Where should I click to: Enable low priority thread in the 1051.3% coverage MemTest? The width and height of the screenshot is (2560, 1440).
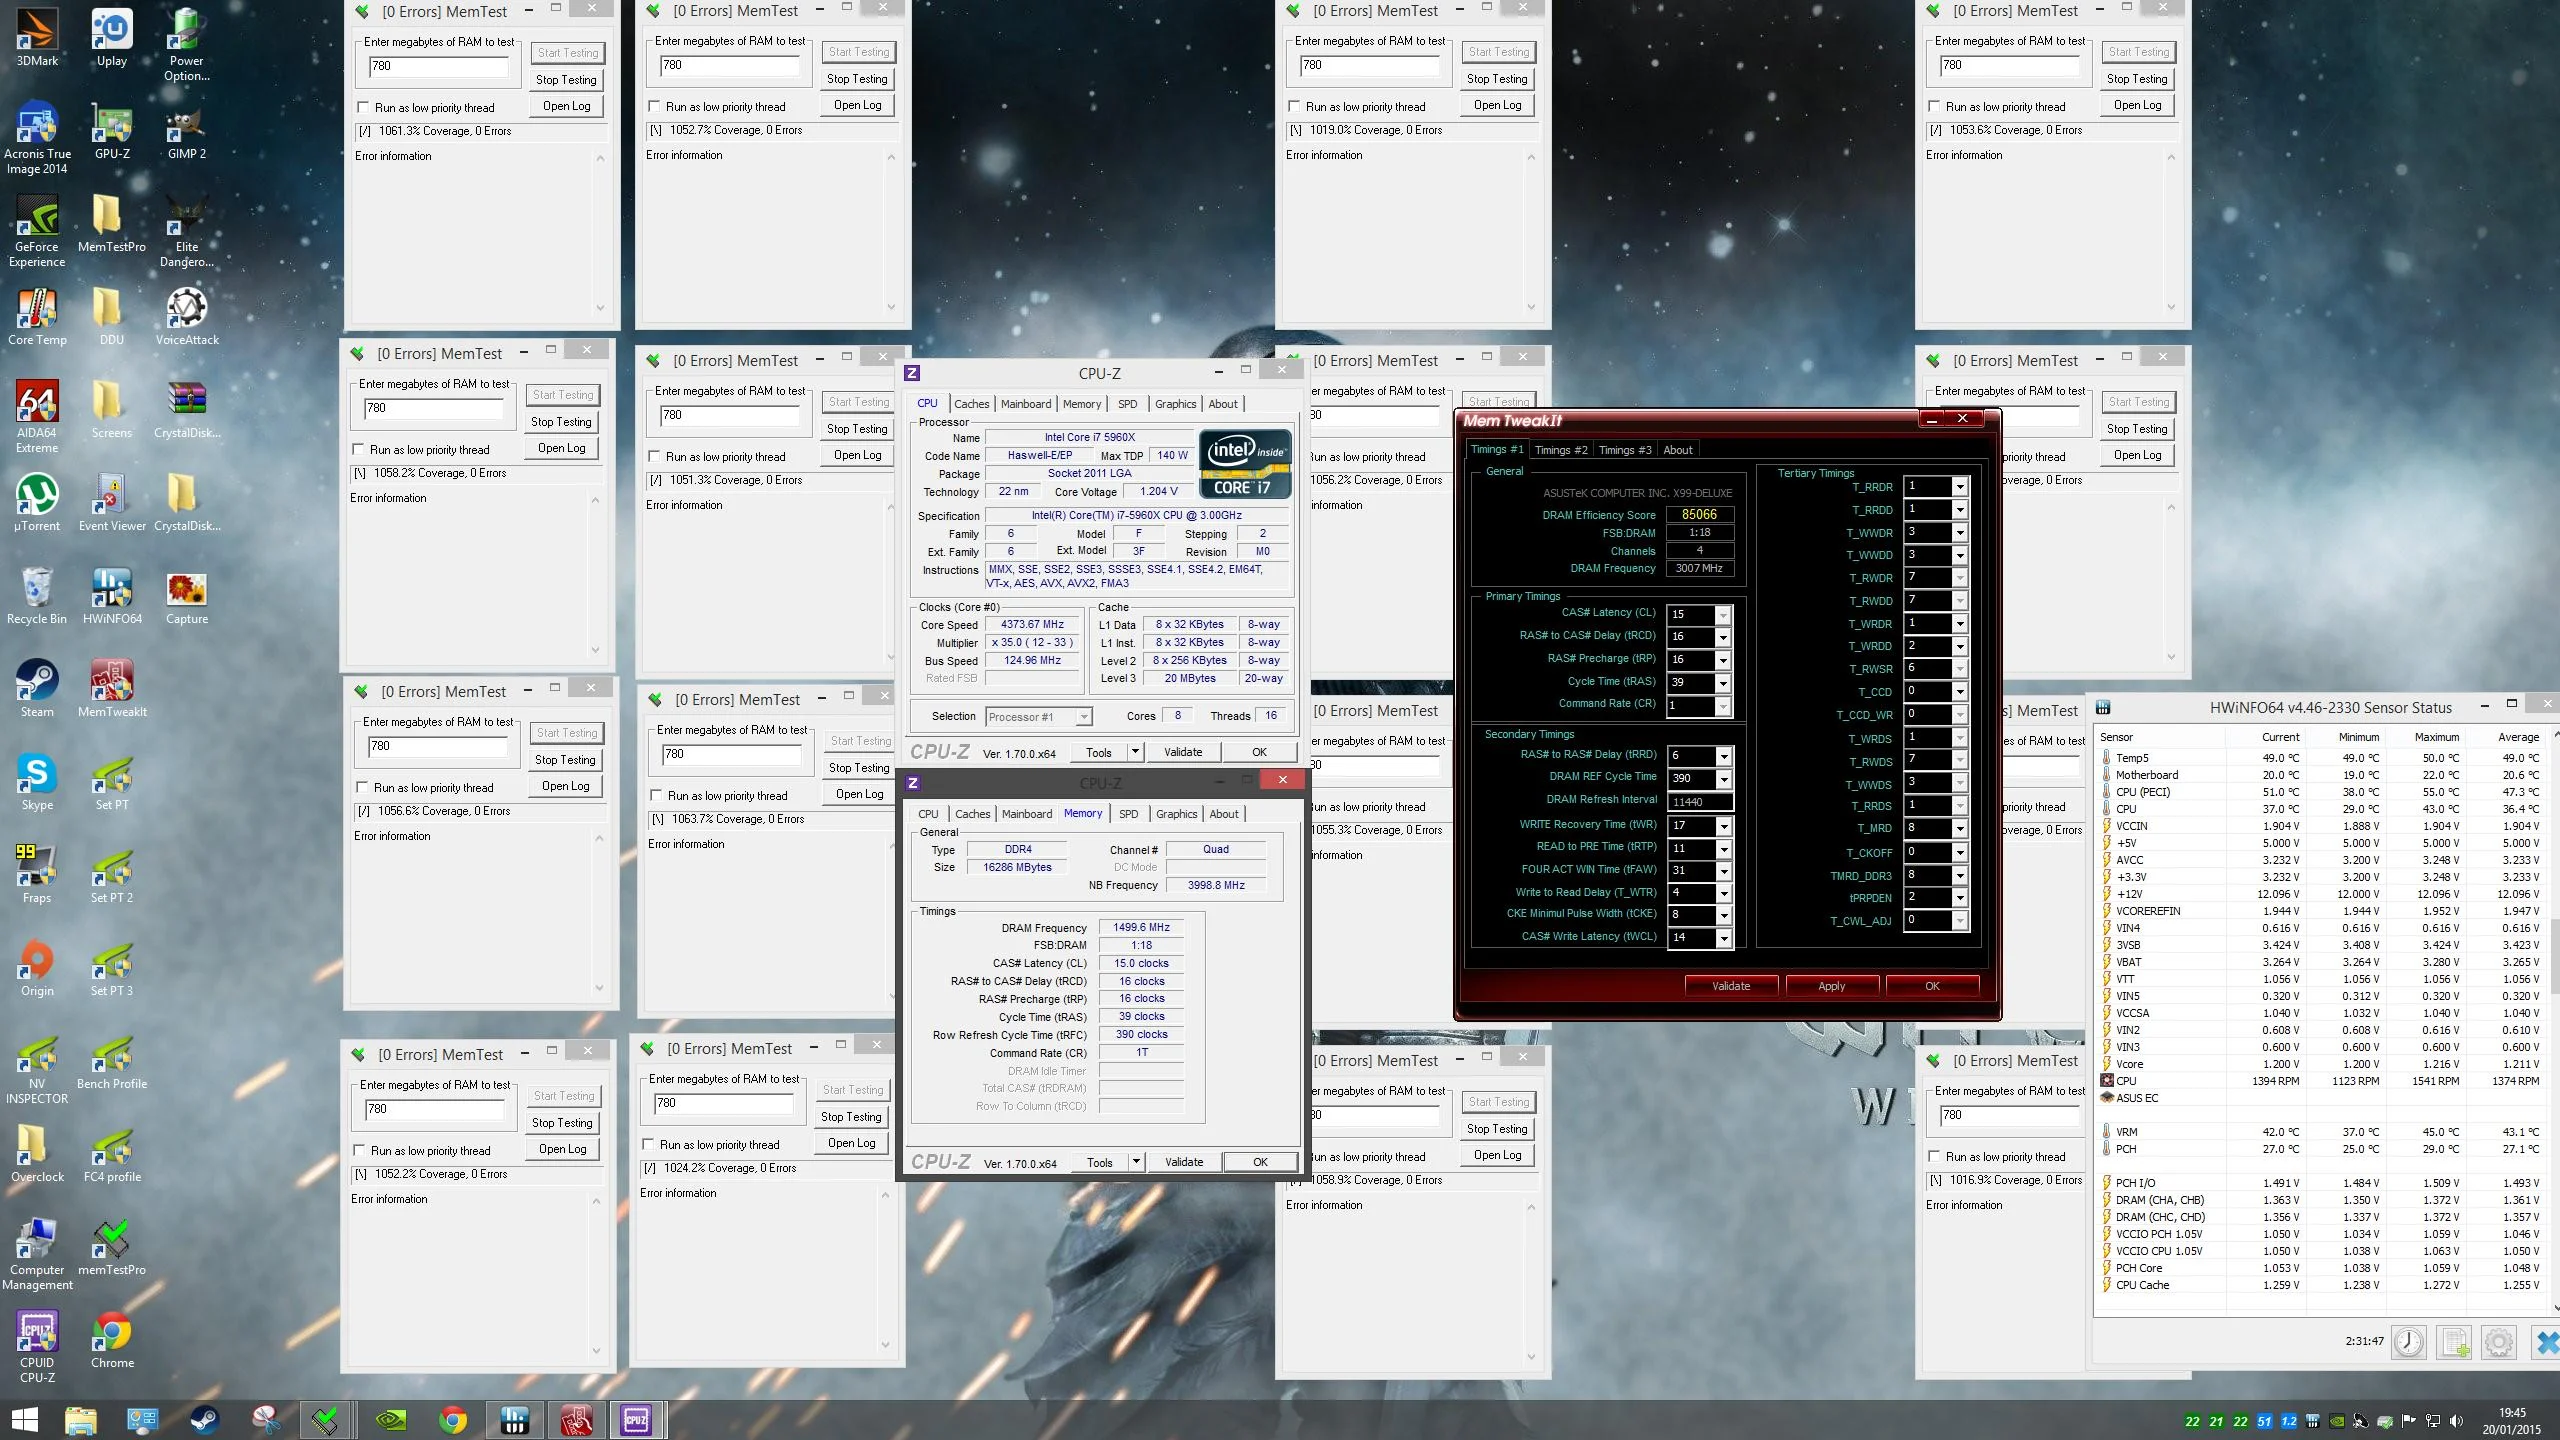pos(654,457)
